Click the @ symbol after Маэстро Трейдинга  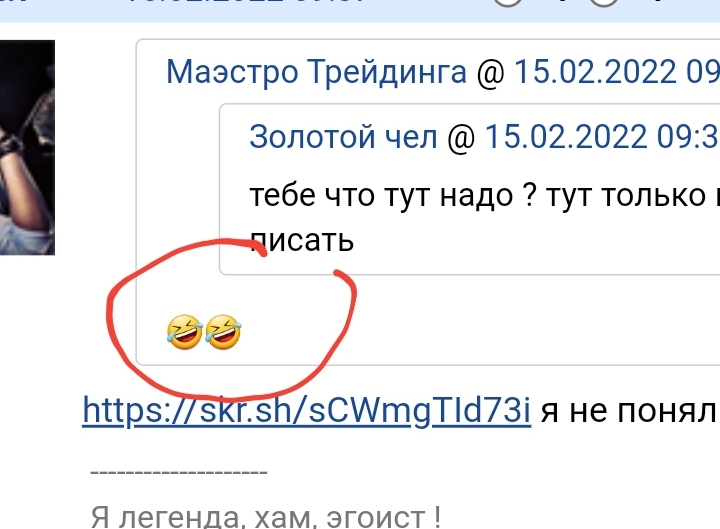coord(490,73)
